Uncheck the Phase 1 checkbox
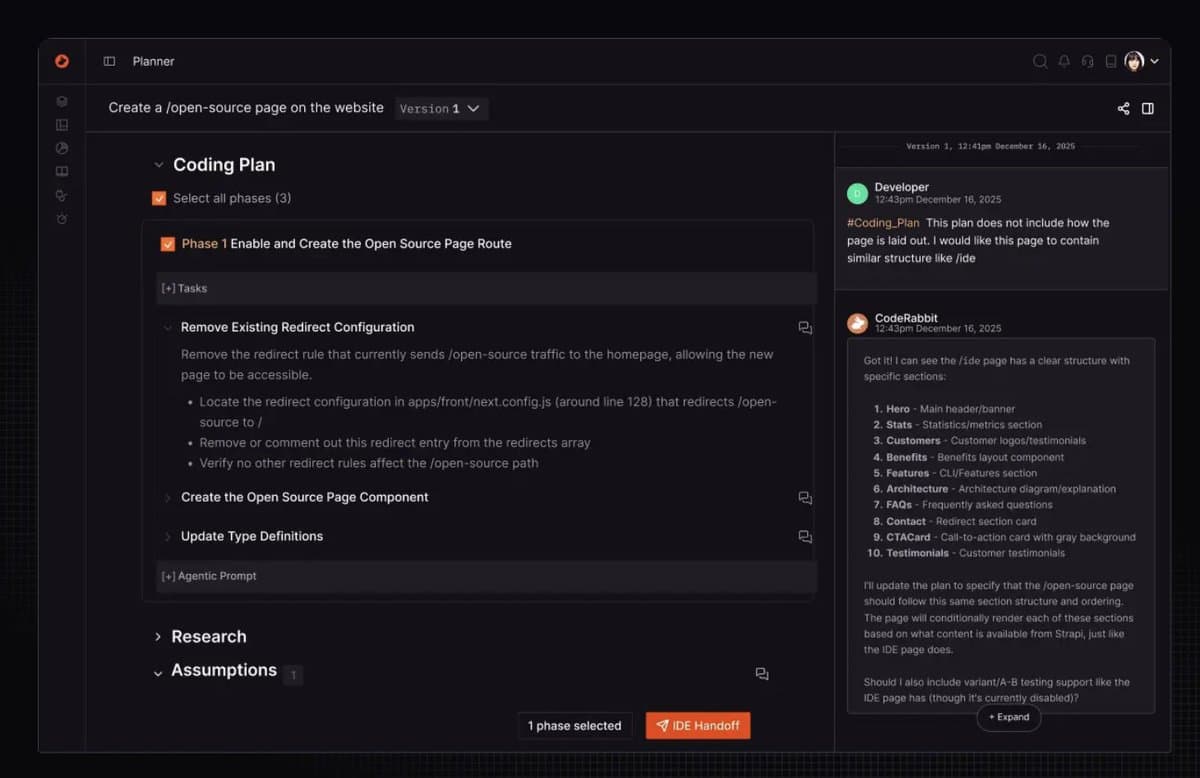Screen dimensions: 1200x778 click(x=168, y=243)
